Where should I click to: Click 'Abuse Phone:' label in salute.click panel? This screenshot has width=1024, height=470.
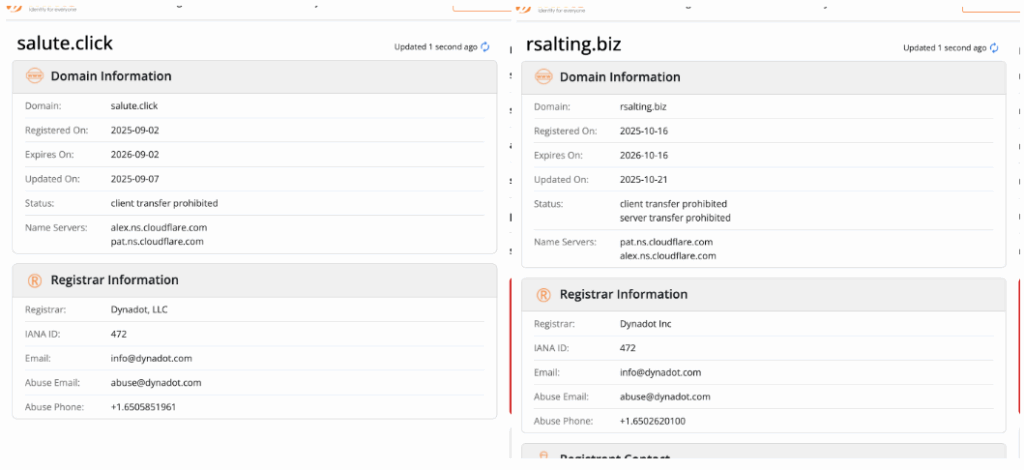(x=54, y=407)
